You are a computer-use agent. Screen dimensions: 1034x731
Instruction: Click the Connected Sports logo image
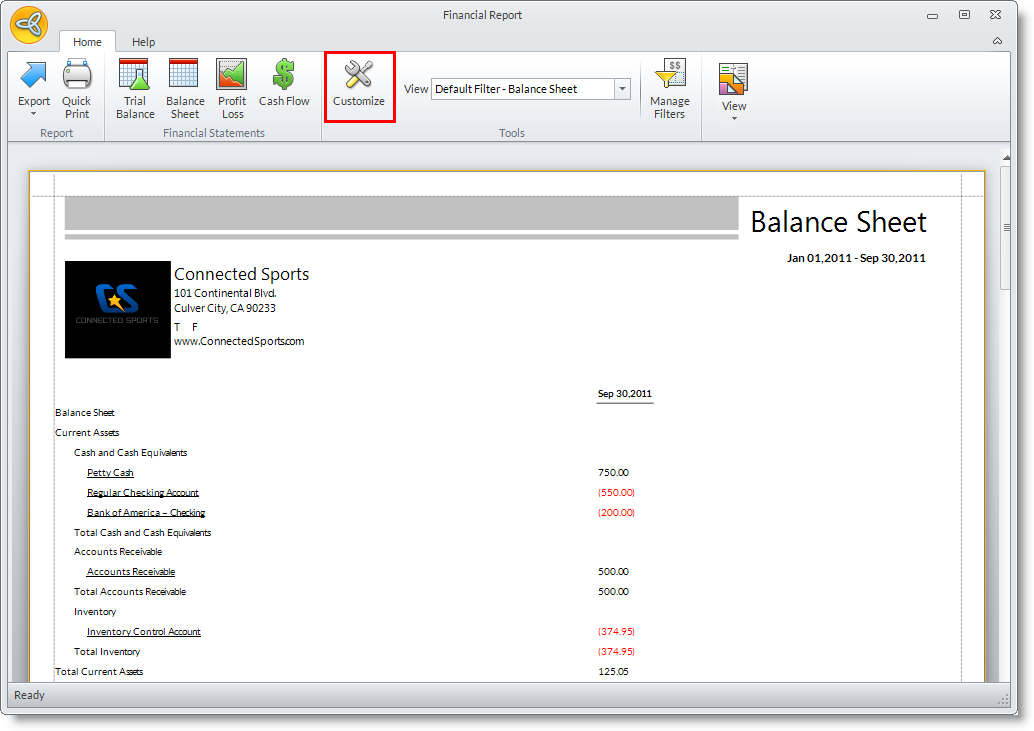[117, 309]
